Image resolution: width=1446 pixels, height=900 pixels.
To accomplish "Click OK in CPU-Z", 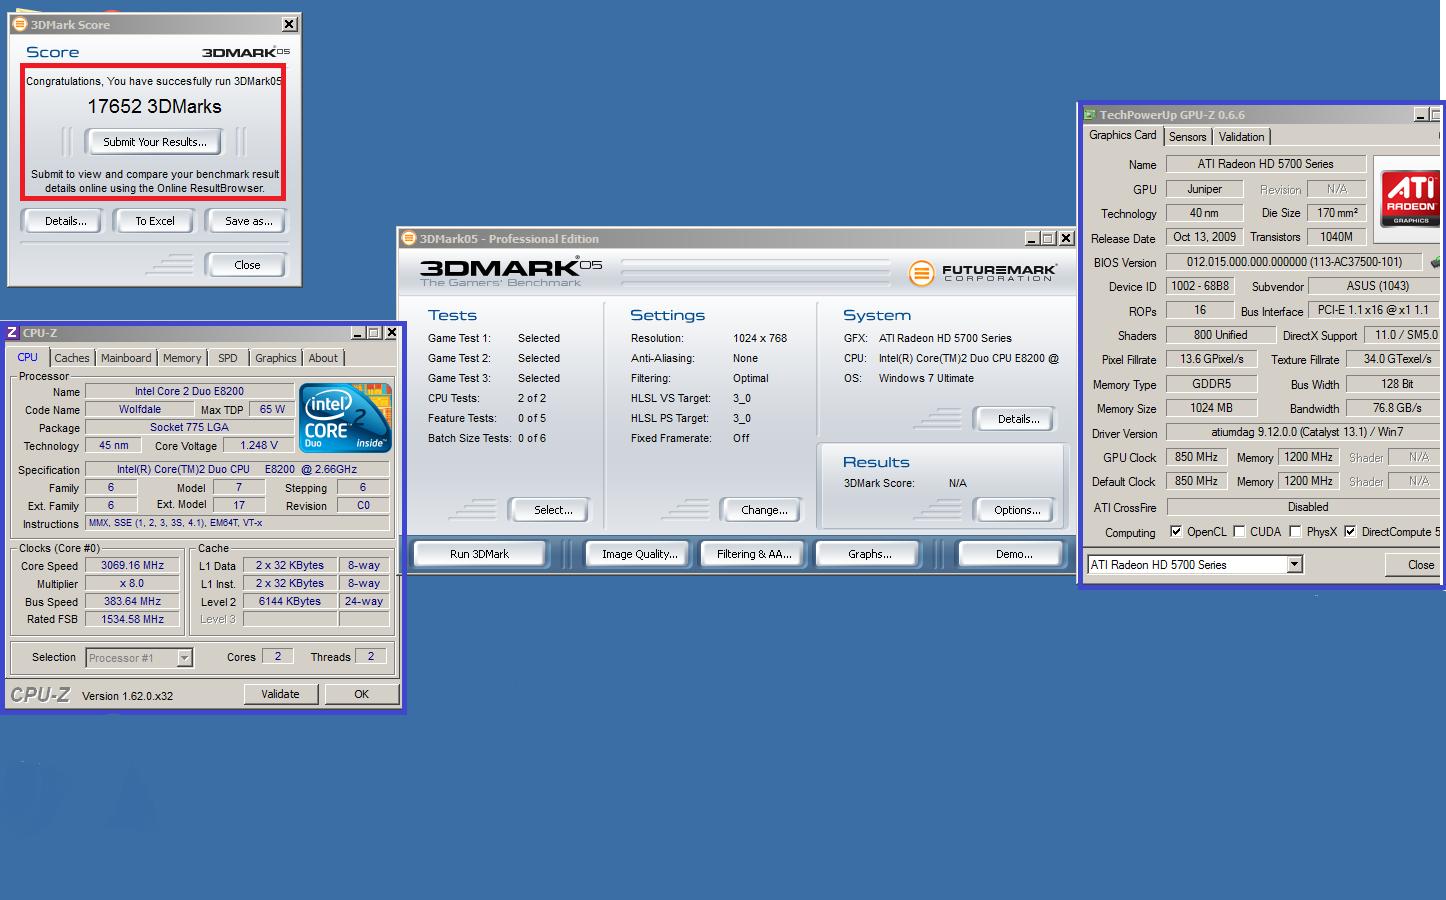I will click(362, 694).
